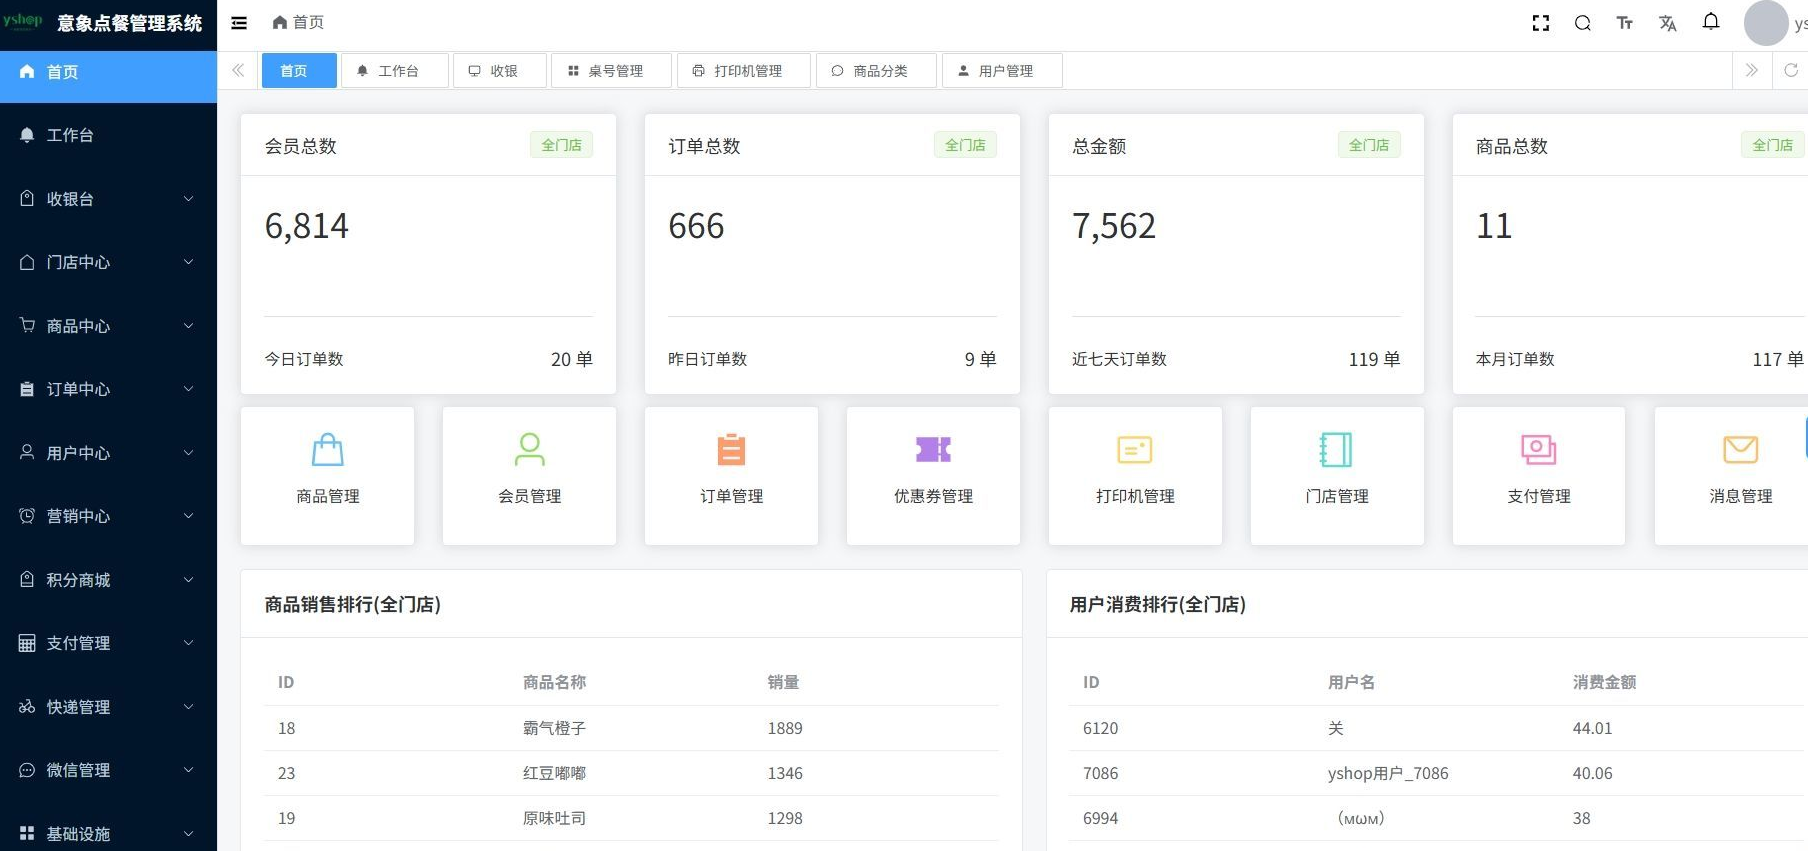Click the font size adjustment icon

tap(1624, 23)
